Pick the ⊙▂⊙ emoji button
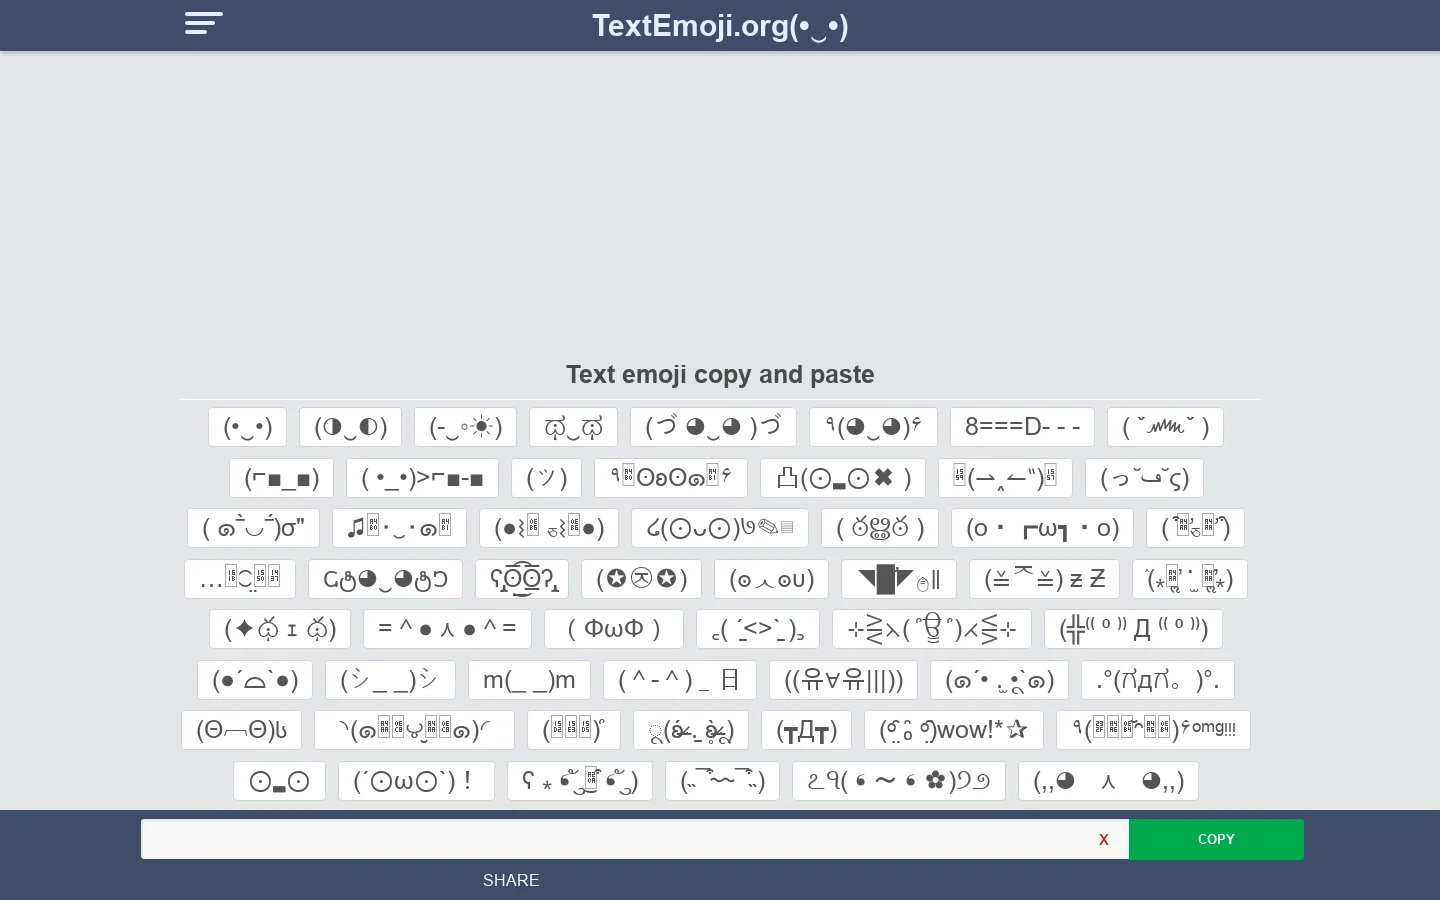 [x=280, y=781]
